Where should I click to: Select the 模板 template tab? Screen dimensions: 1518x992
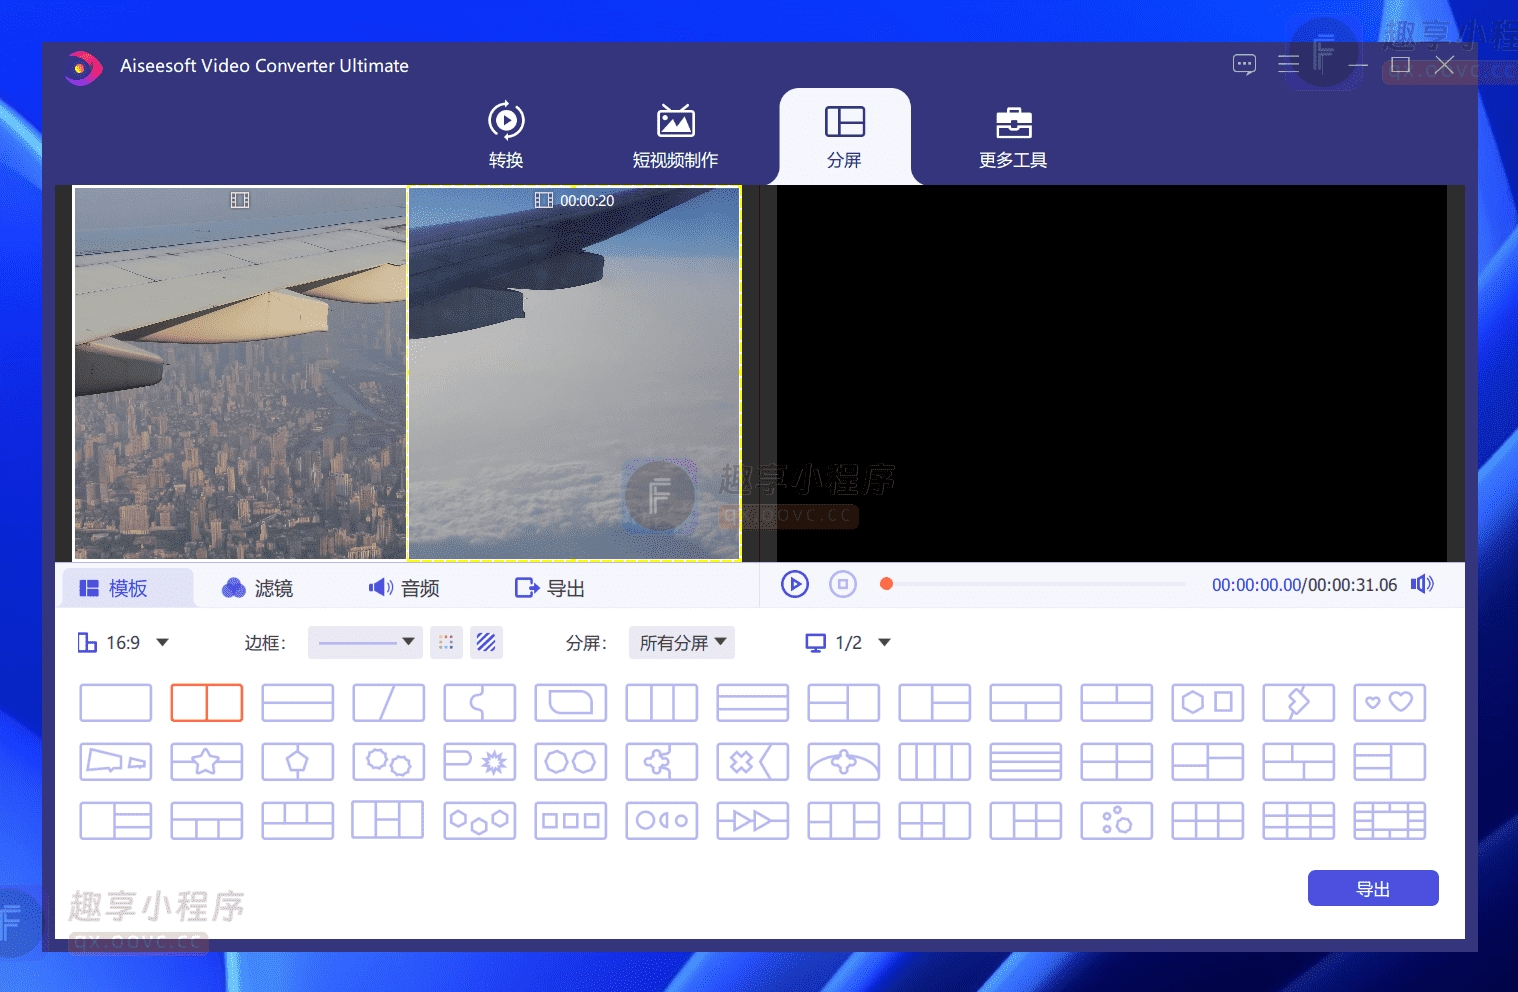click(127, 588)
